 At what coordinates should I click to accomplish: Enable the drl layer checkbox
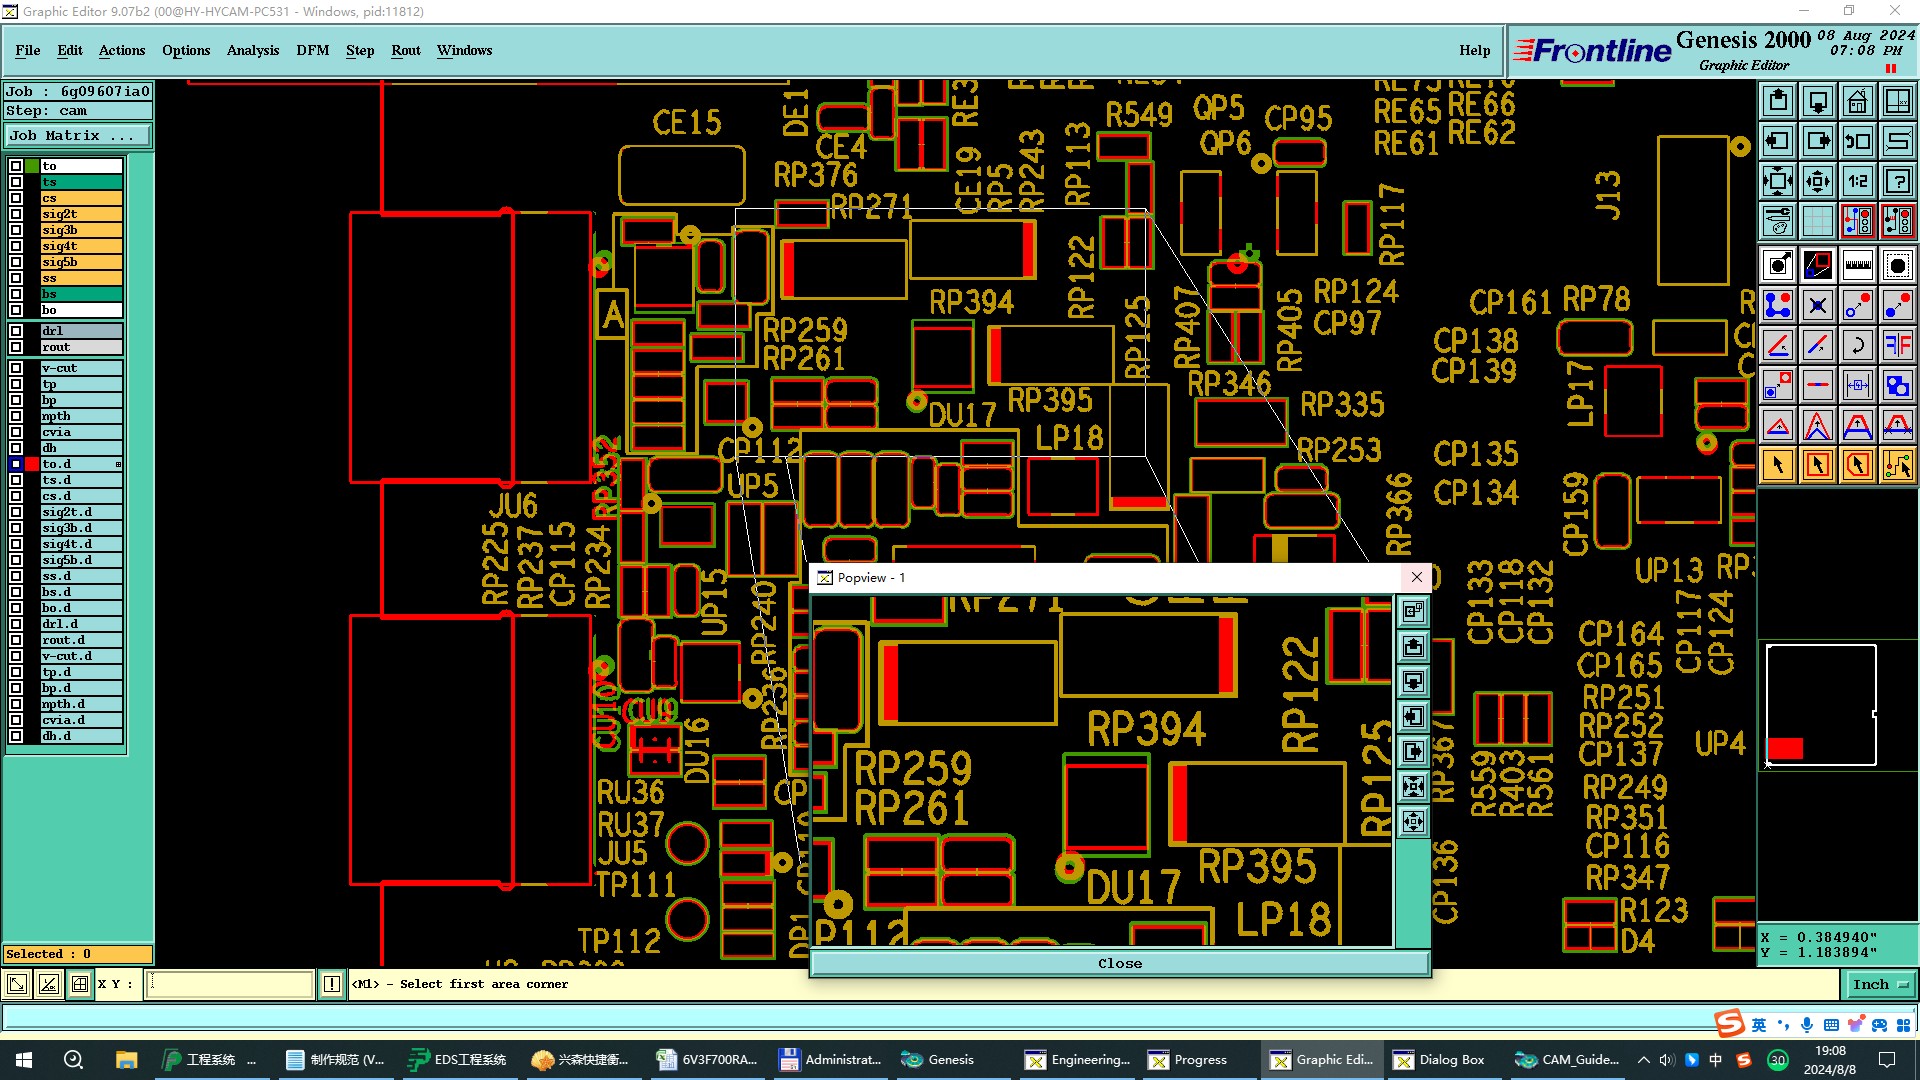pyautogui.click(x=16, y=331)
